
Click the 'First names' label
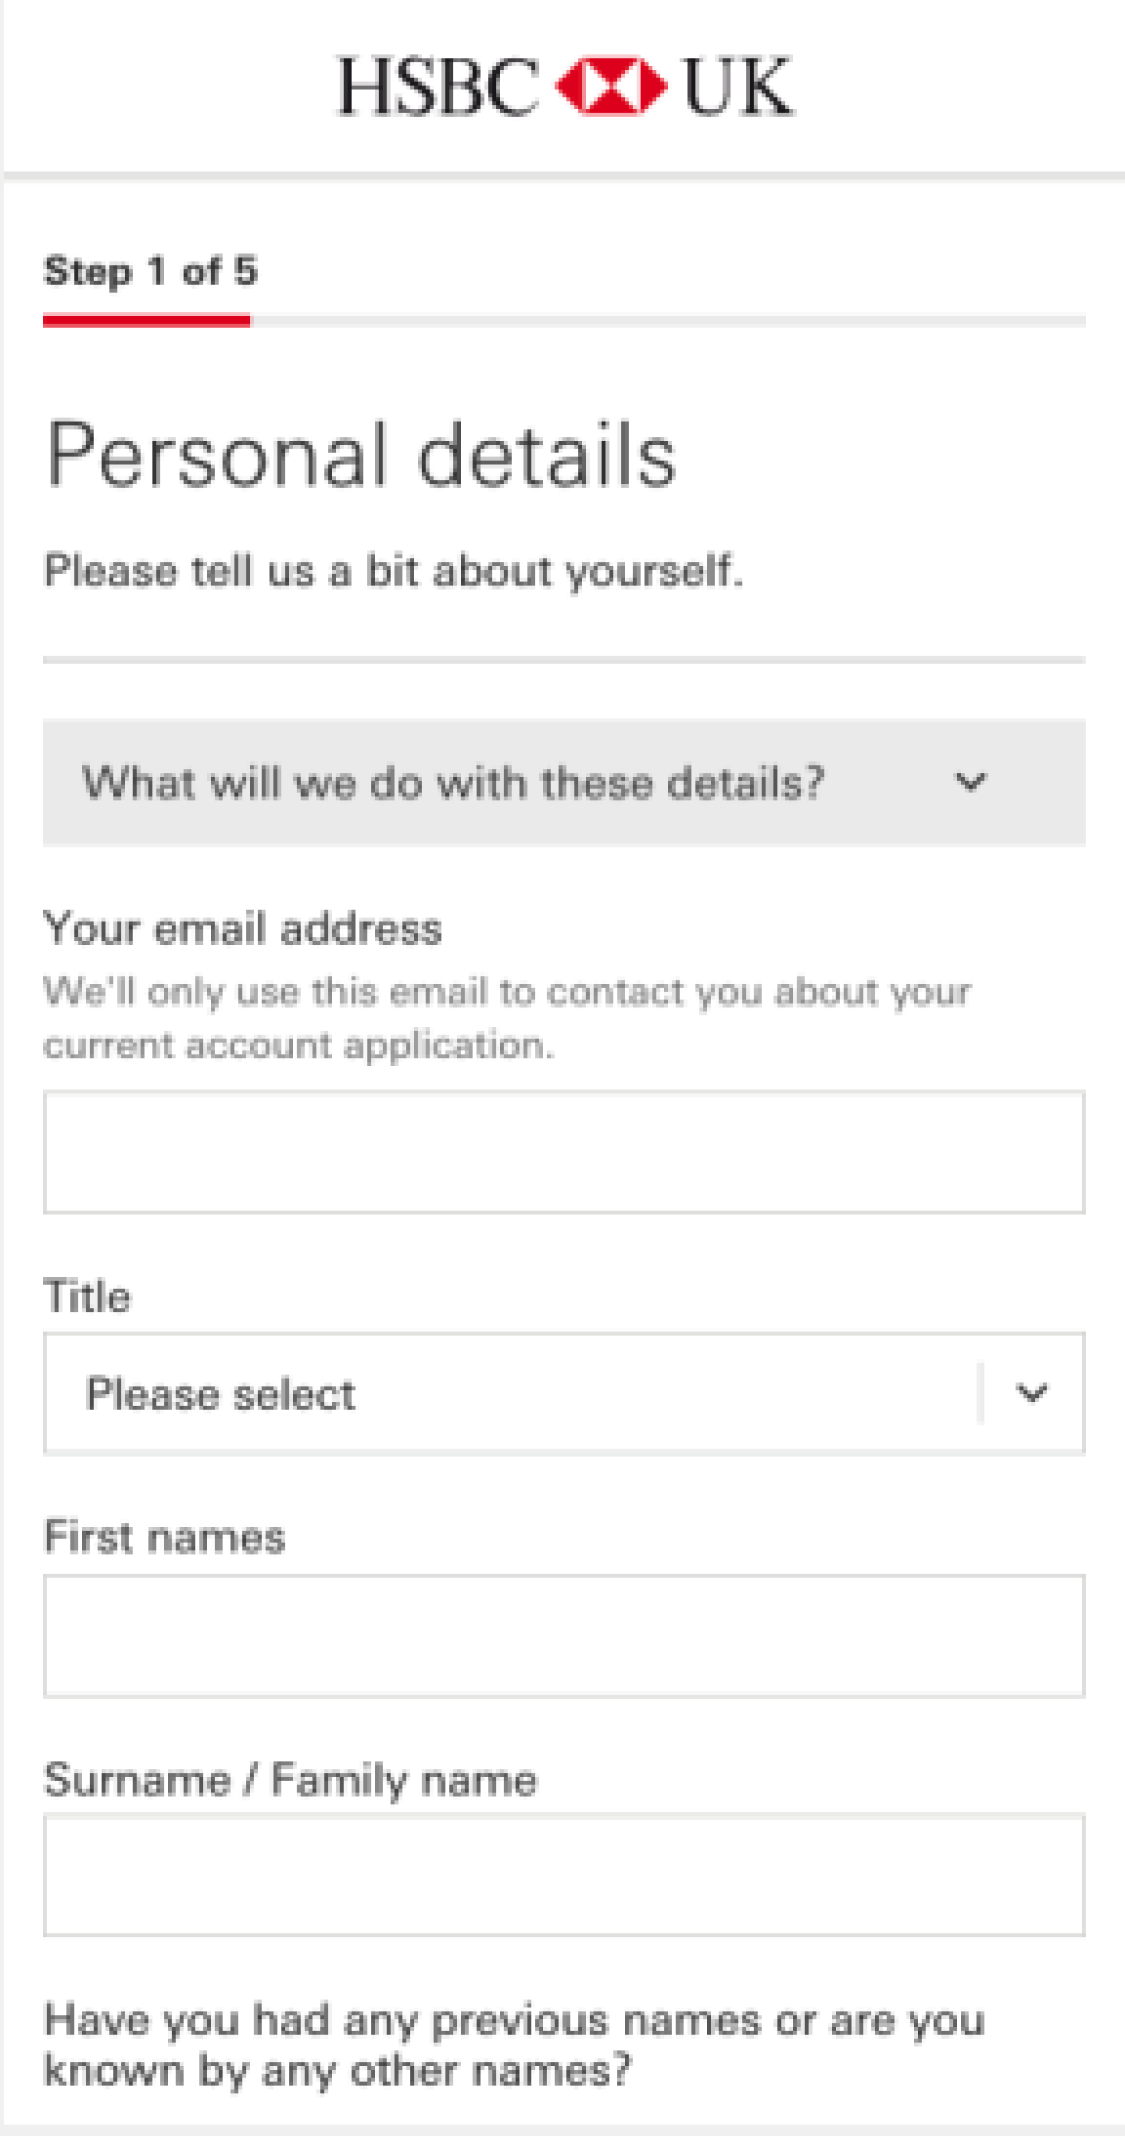point(165,1537)
